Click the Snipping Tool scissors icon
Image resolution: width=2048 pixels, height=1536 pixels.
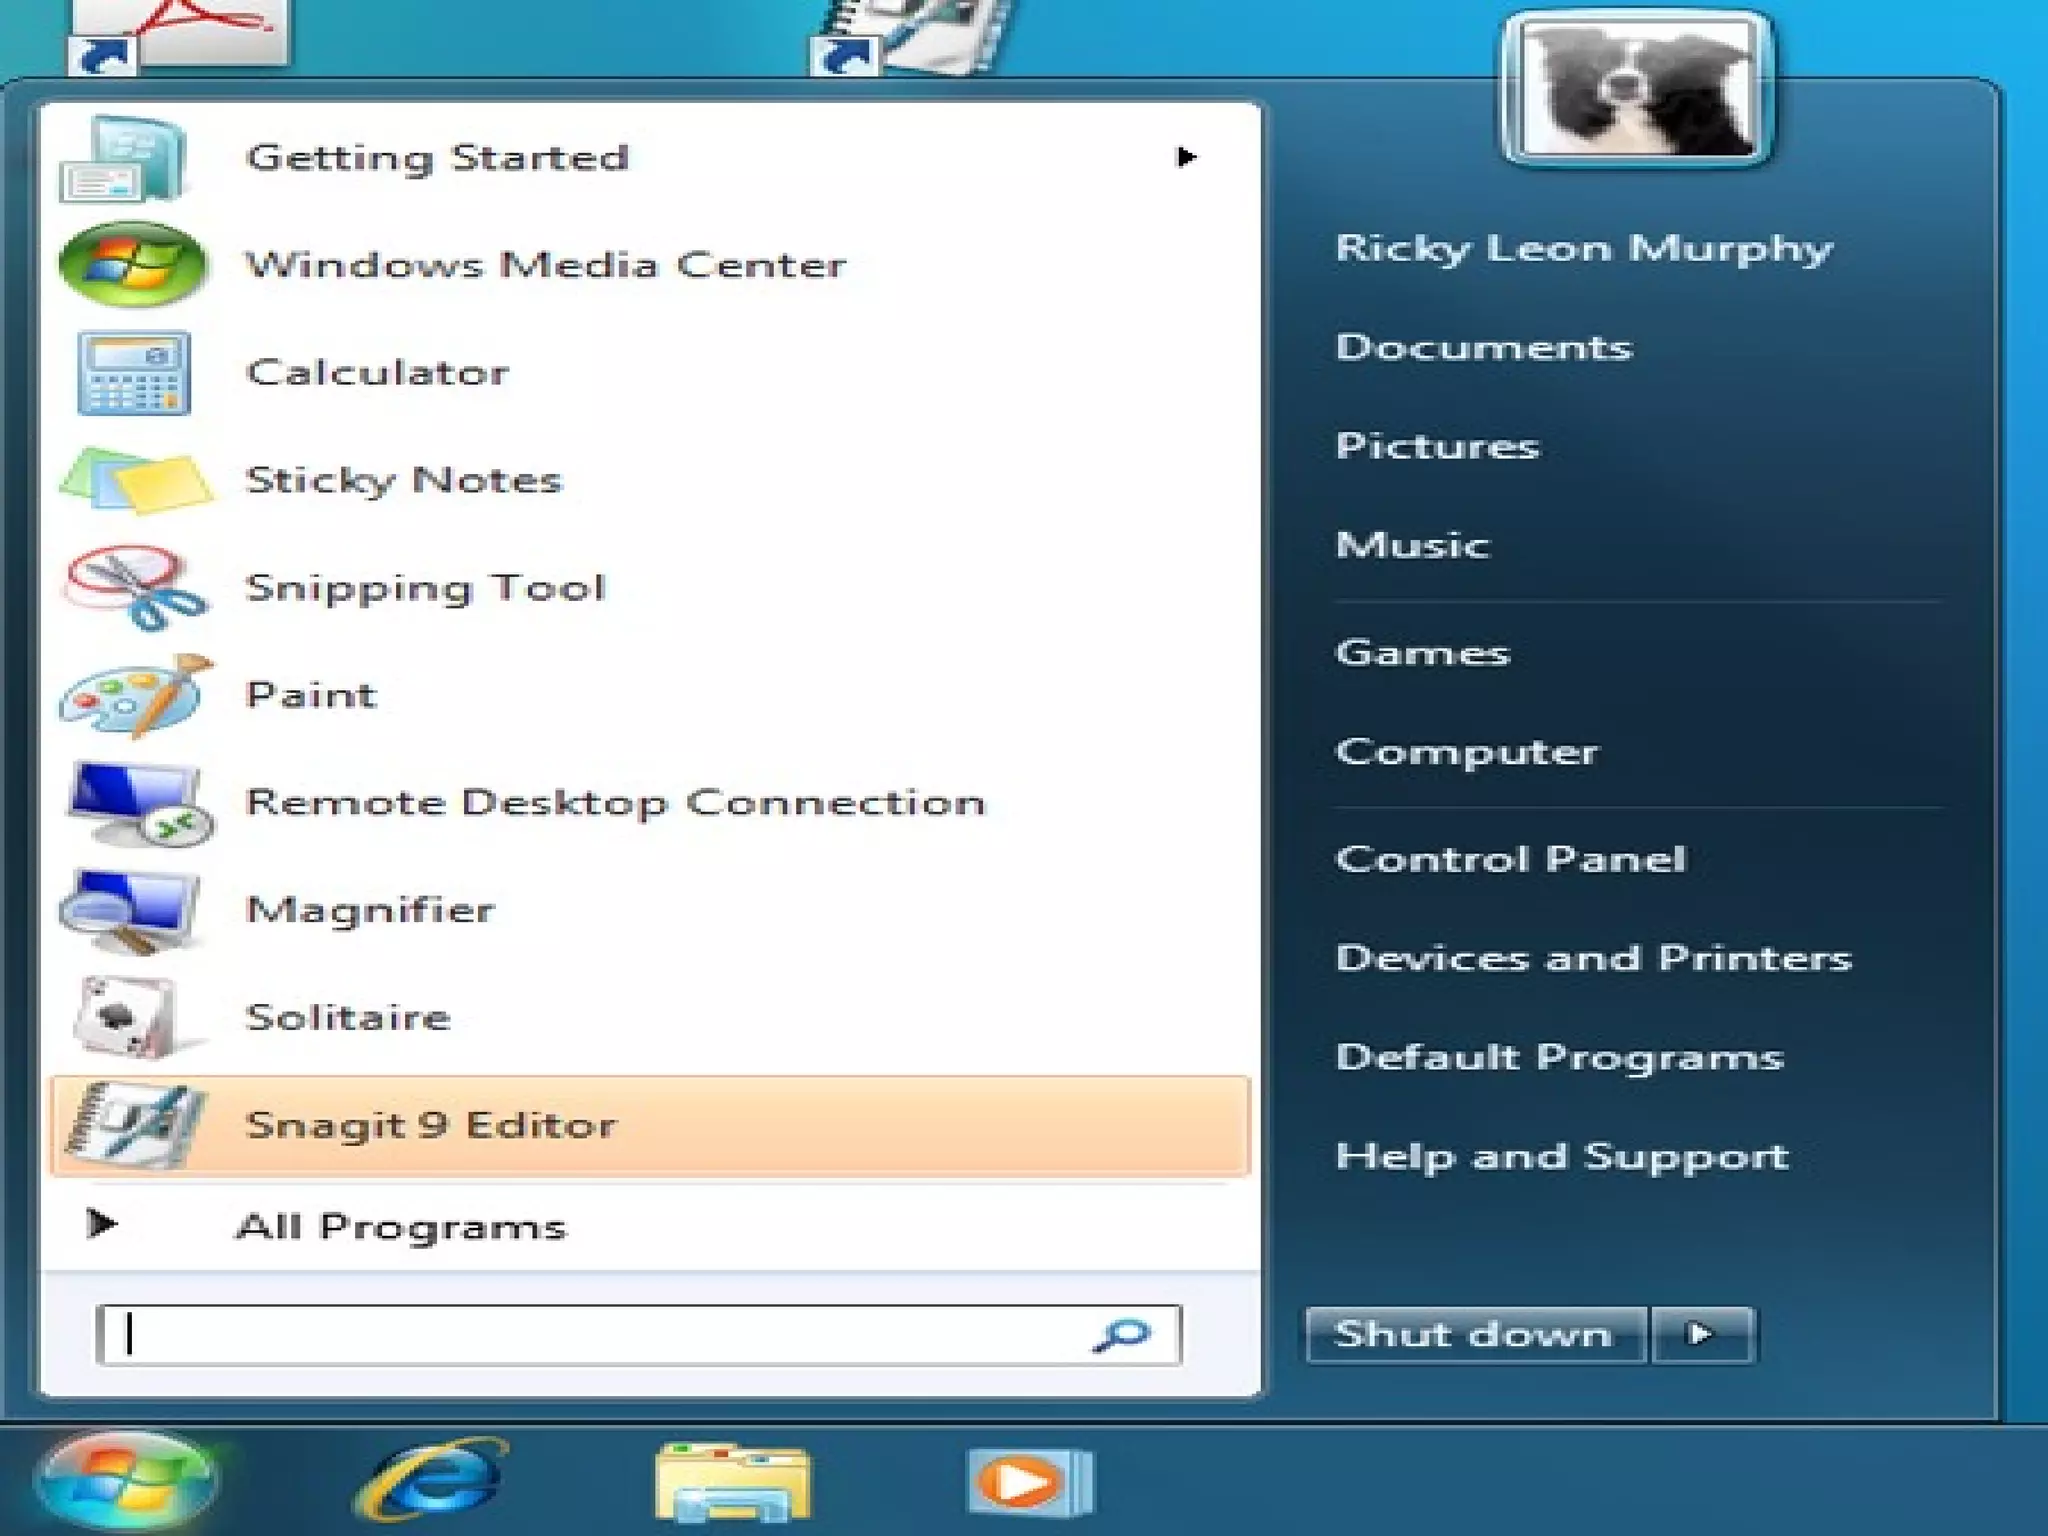pyautogui.click(x=136, y=588)
